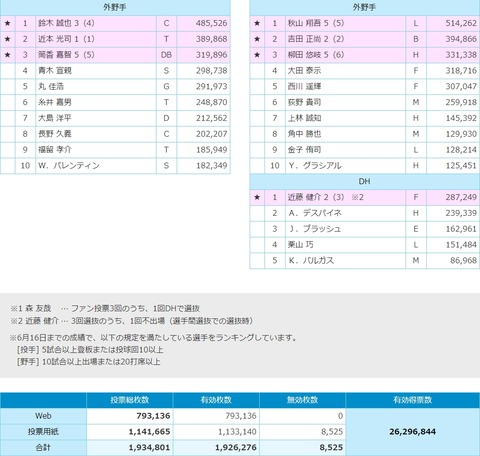The height and width of the screenshot is (456, 480).
Task: Click the 合計 row label
Action: [43, 447]
